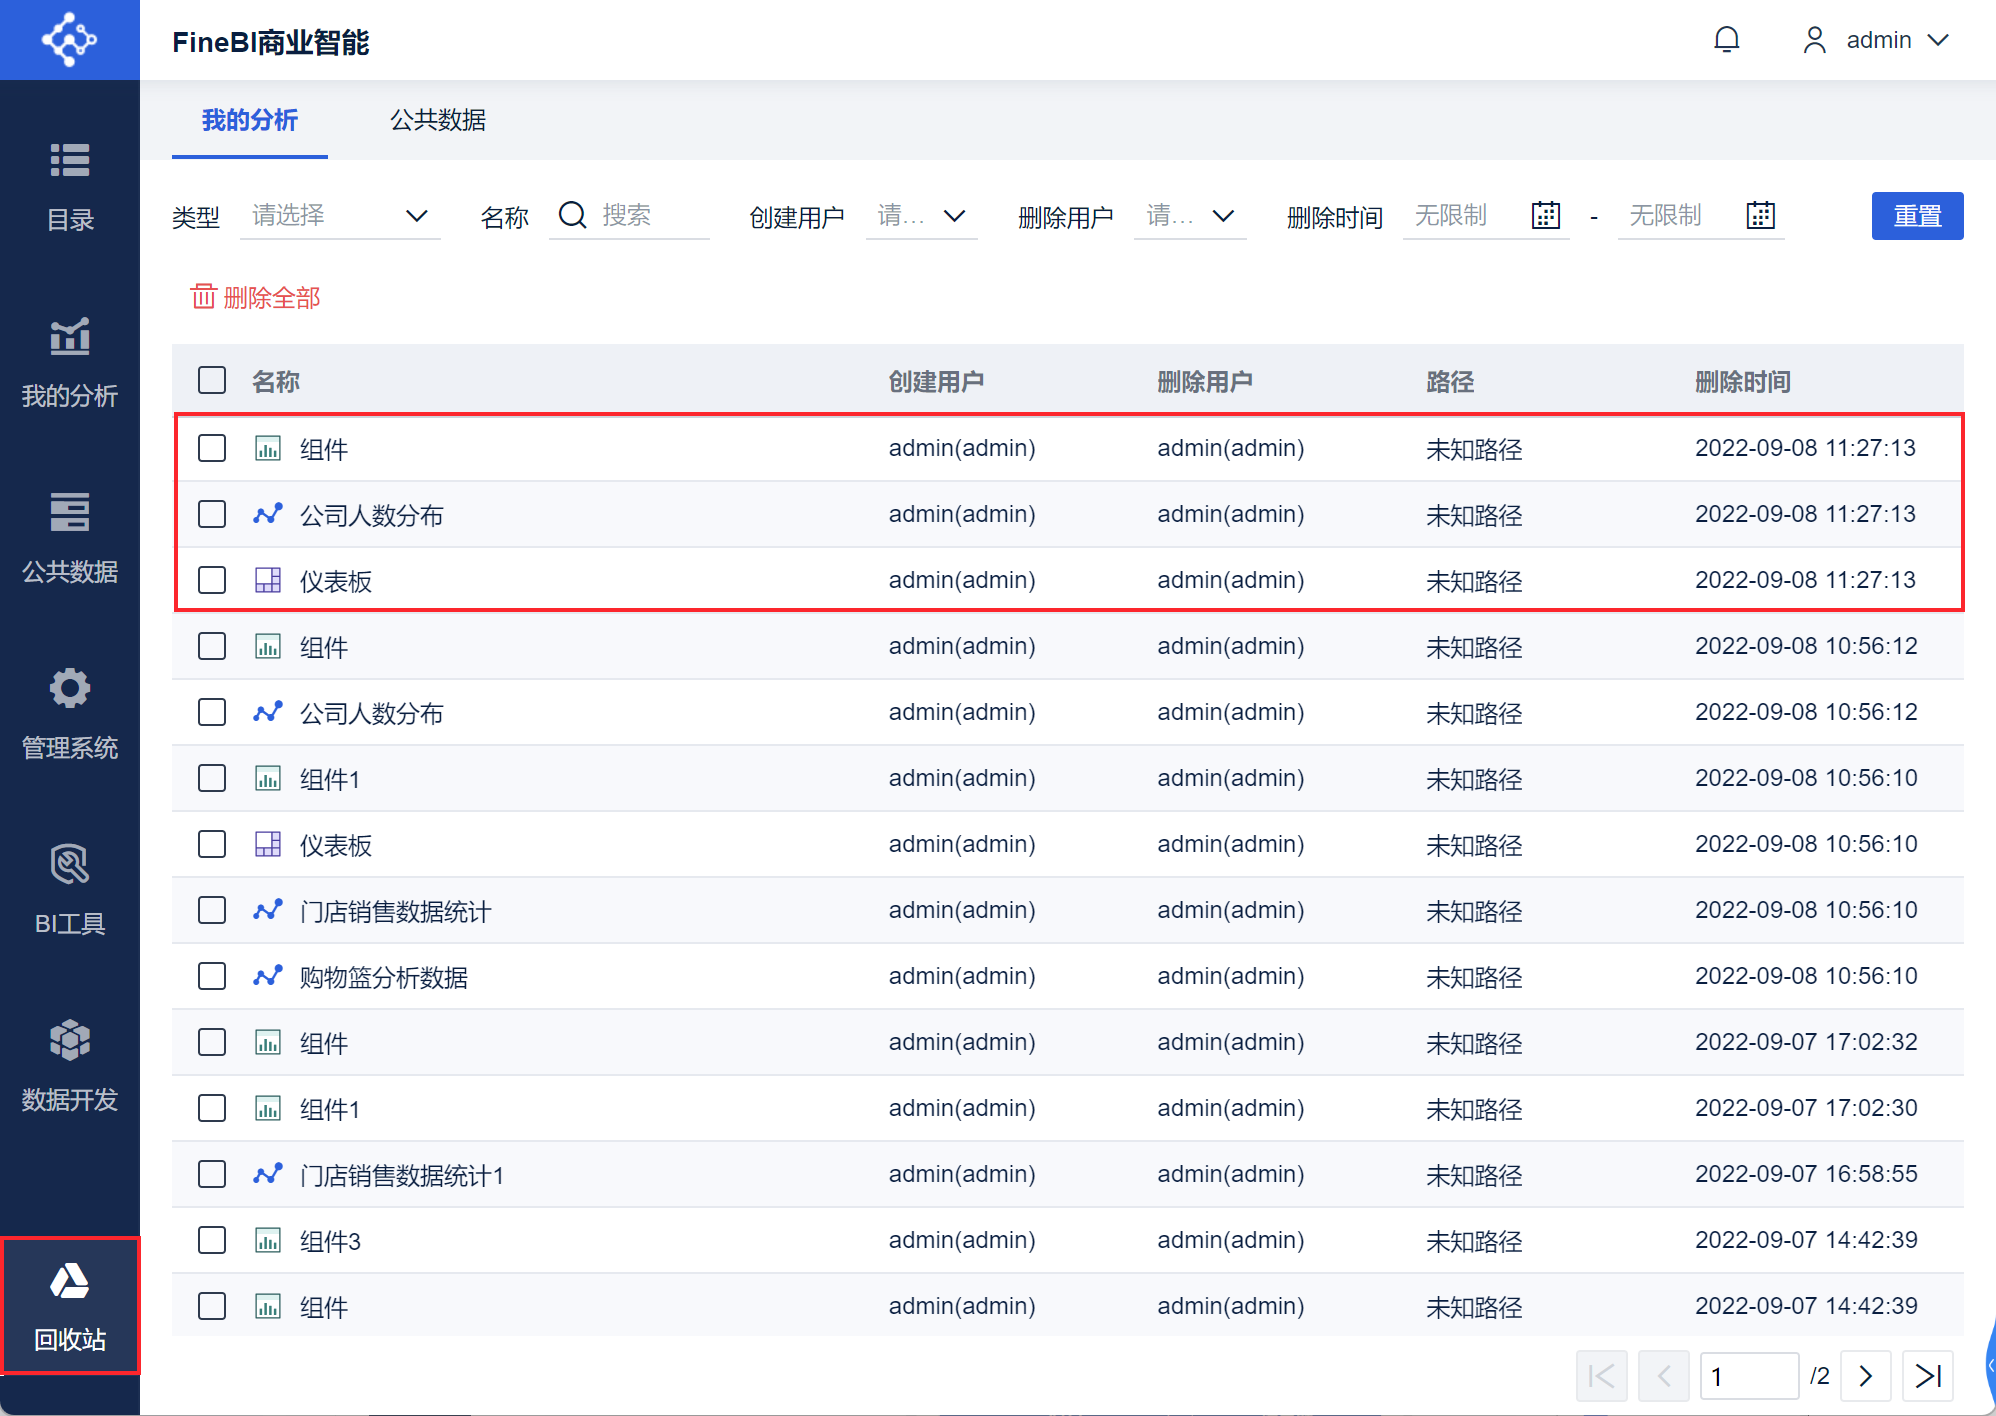The height and width of the screenshot is (1416, 1996).
Task: Open the admin user account menu
Action: coord(1877,40)
